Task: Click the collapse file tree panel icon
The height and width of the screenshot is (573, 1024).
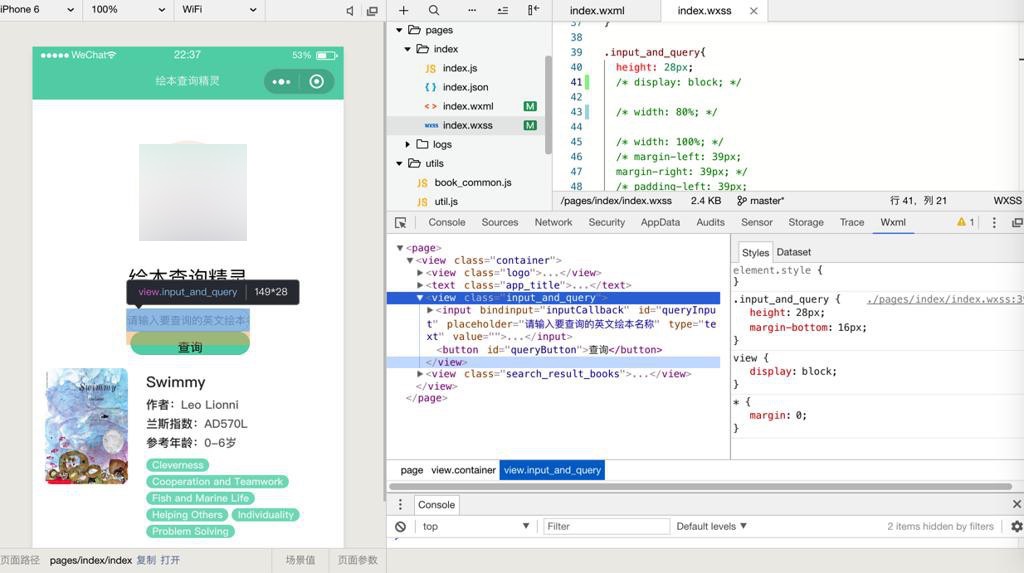Action: click(534, 10)
